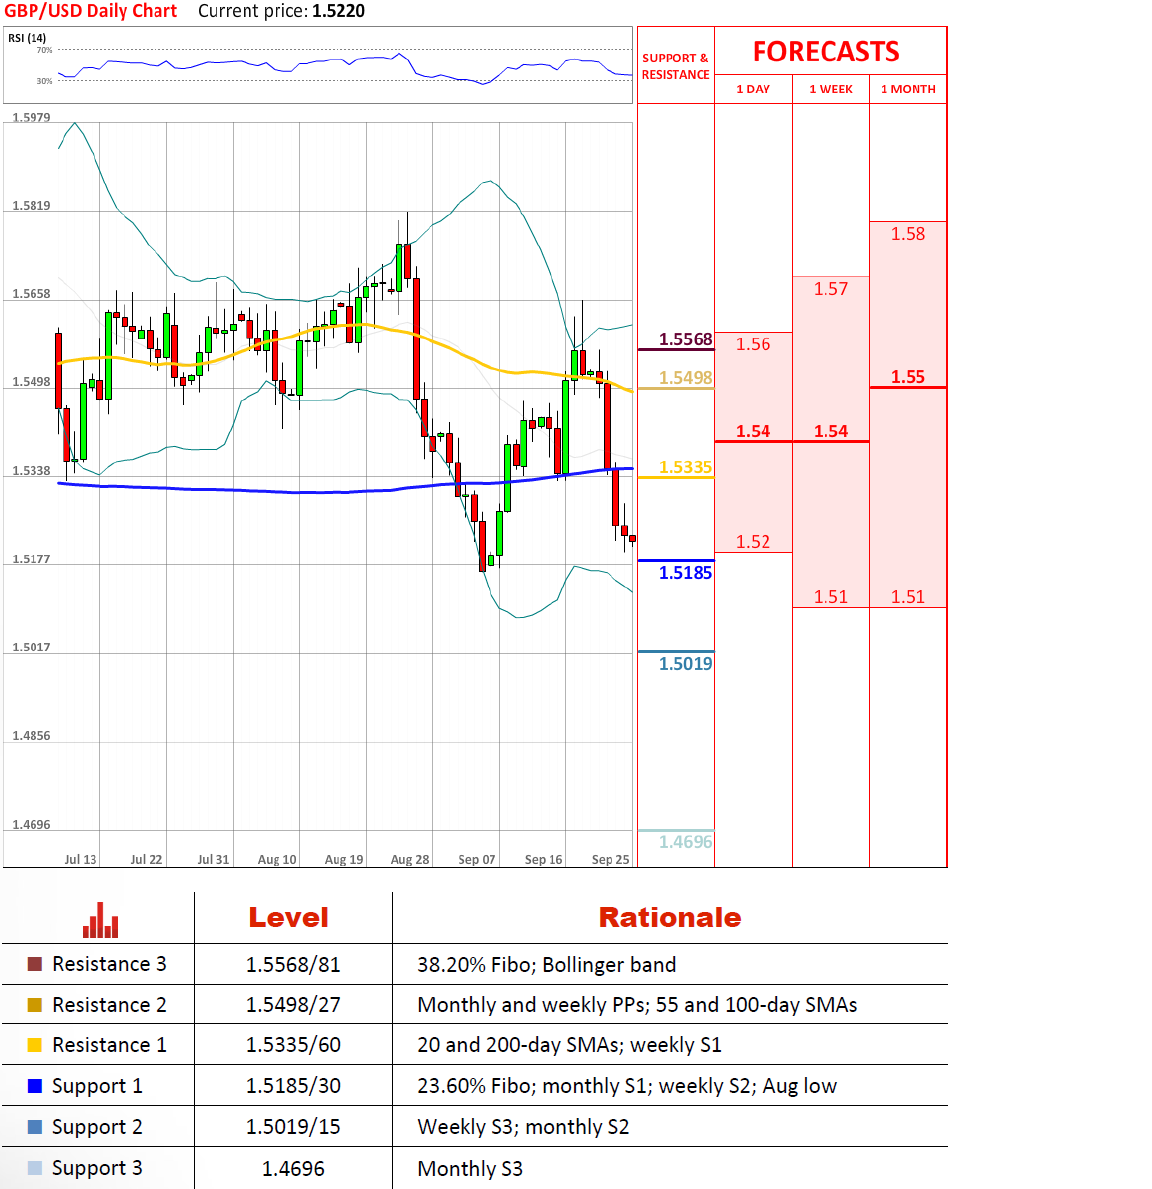The width and height of the screenshot is (1152, 1189).
Task: Click the Support 3 row label
Action: click(x=97, y=1169)
